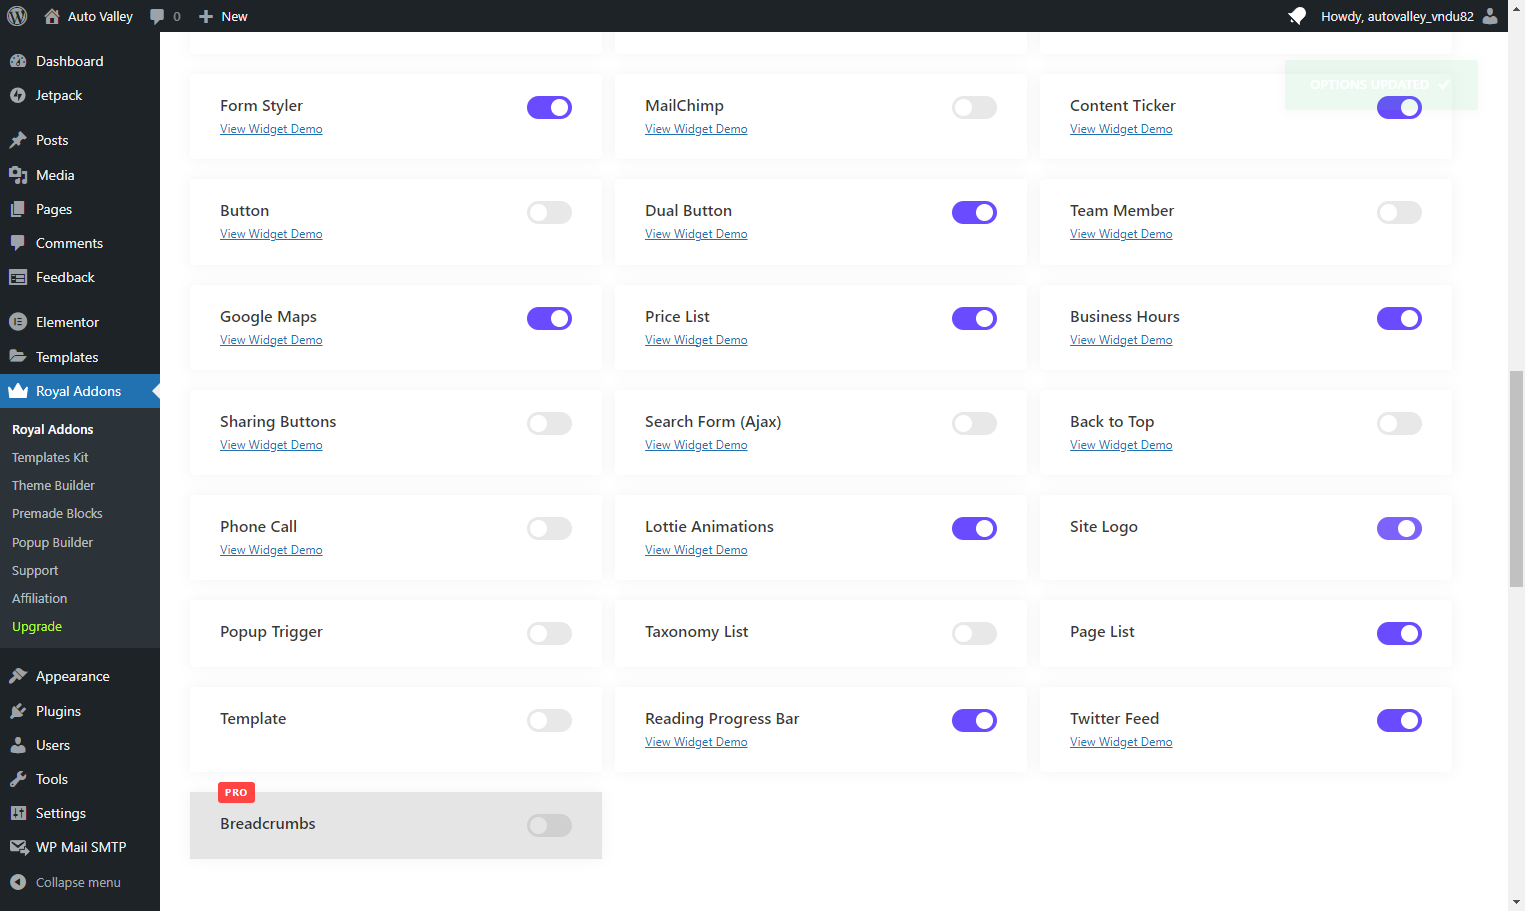Turn on the Back to Top toggle
Image resolution: width=1525 pixels, height=911 pixels.
pyautogui.click(x=1399, y=423)
